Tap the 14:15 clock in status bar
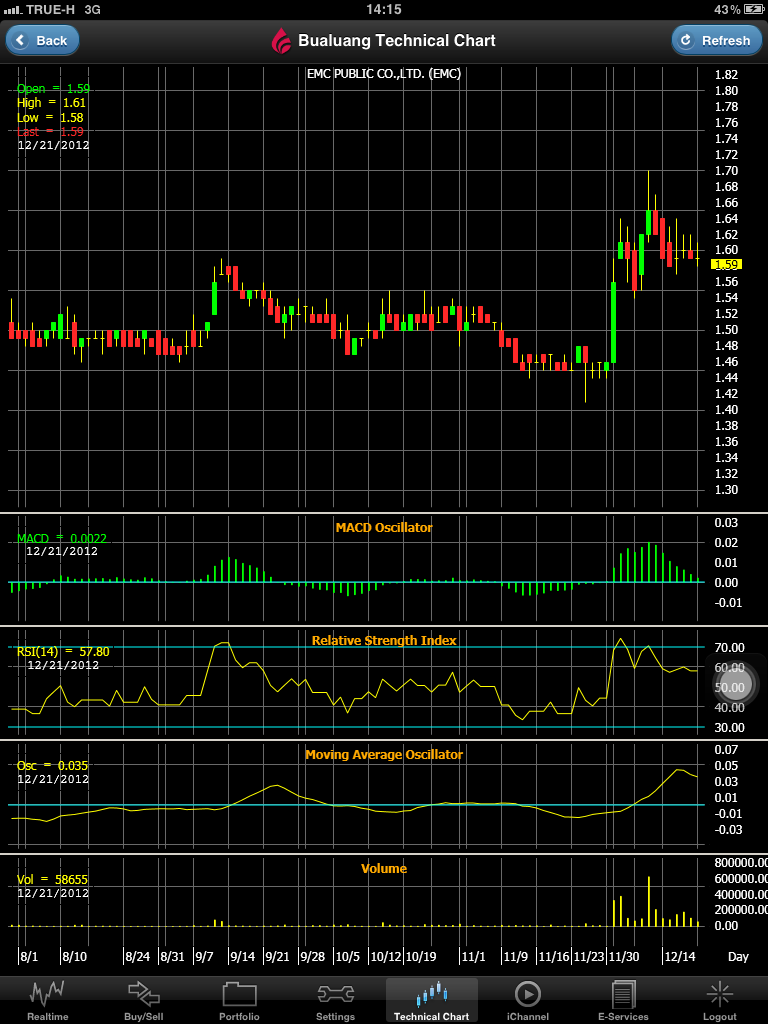Screen dimensions: 768x1024 (383, 9)
